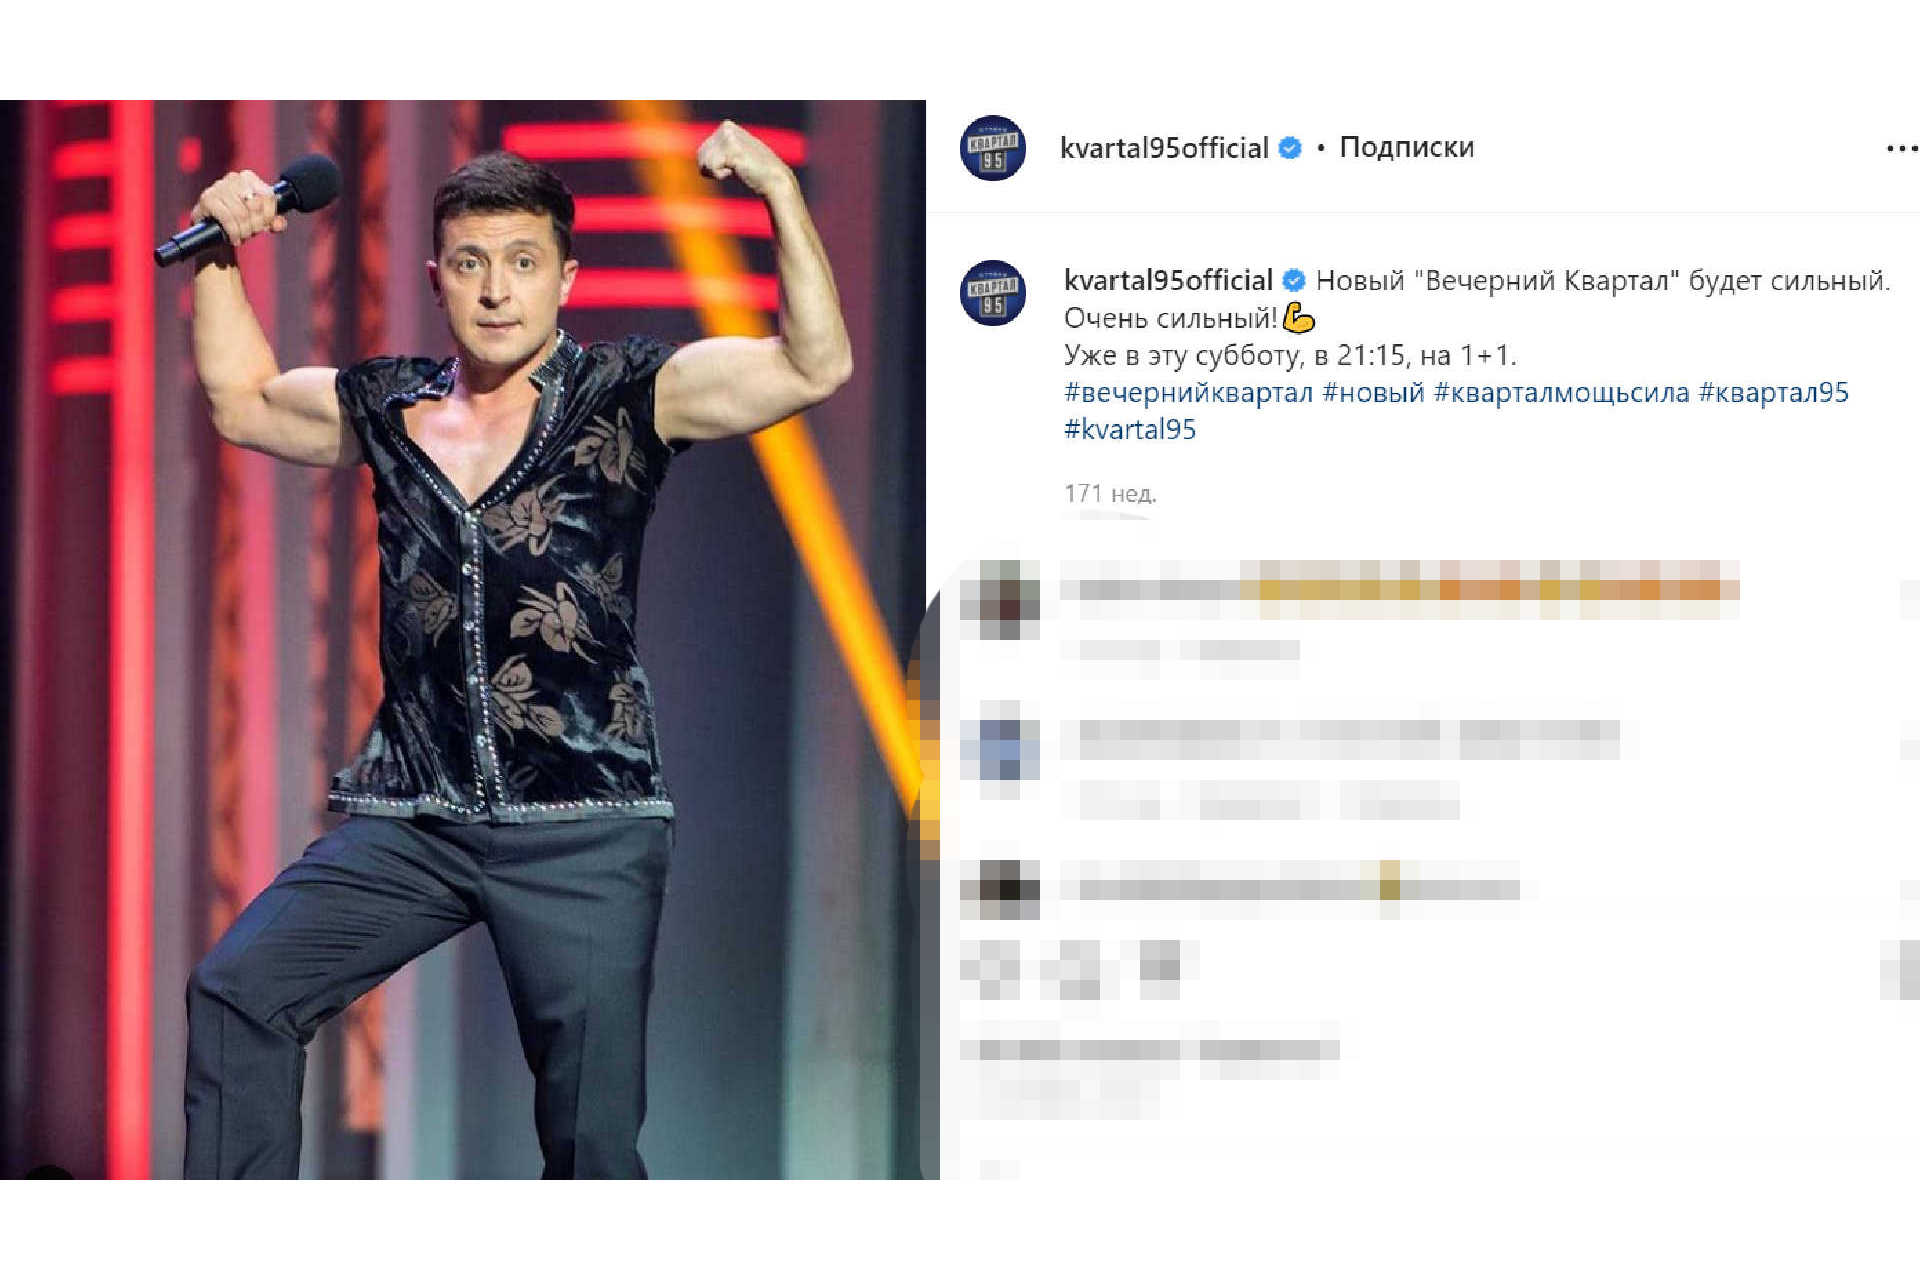This screenshot has width=1920, height=1280.
Task: Toggle the Подписки following button
Action: click(1406, 148)
